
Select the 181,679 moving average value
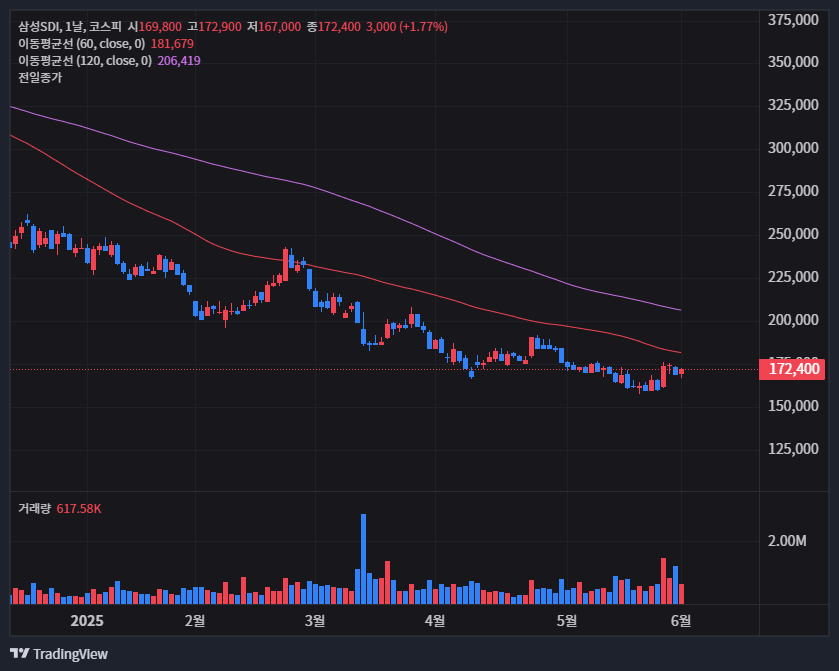pyautogui.click(x=172, y=44)
